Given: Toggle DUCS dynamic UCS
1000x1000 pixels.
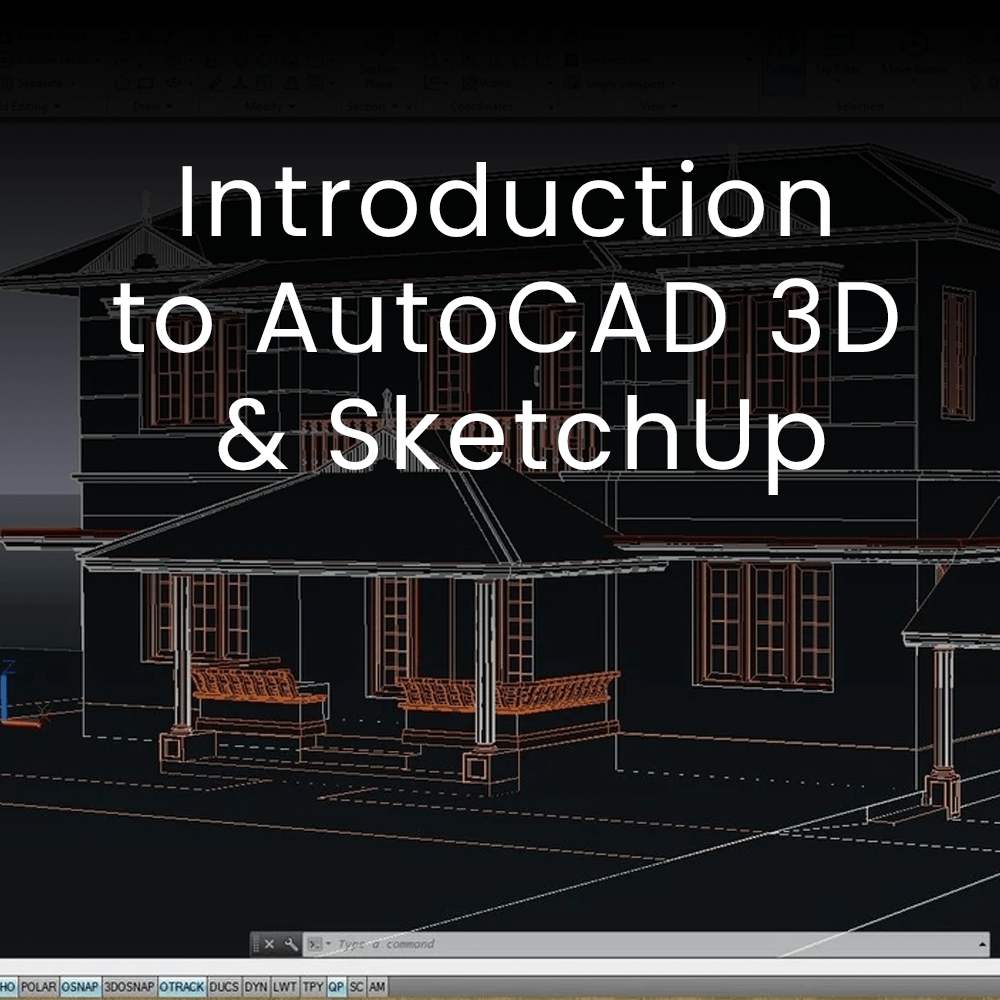Looking at the screenshot, I should tap(224, 987).
